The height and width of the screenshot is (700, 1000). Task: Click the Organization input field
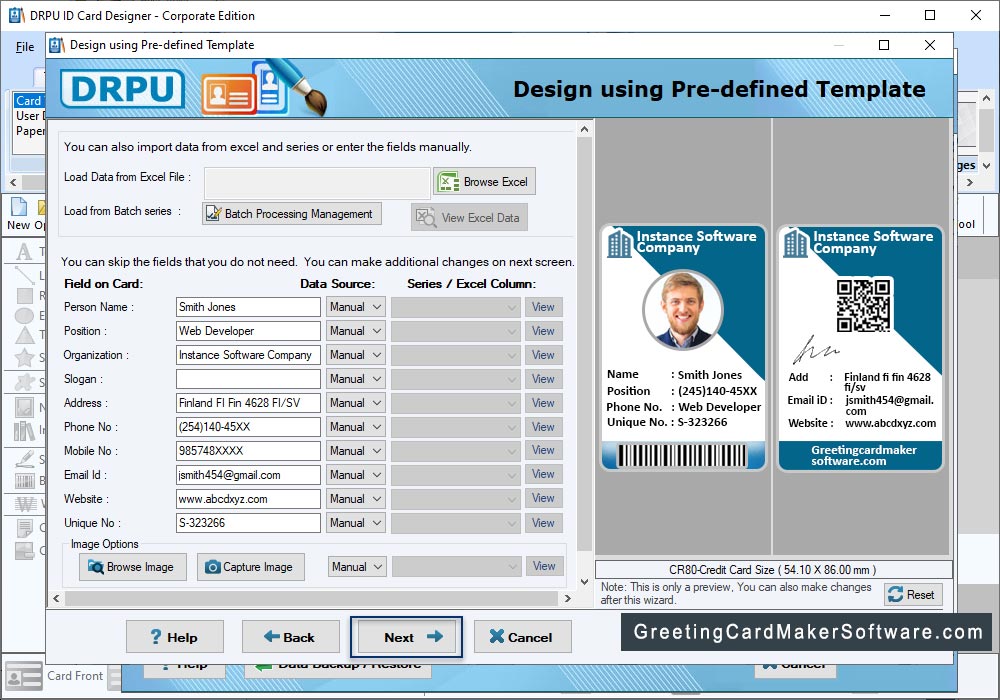[248, 355]
